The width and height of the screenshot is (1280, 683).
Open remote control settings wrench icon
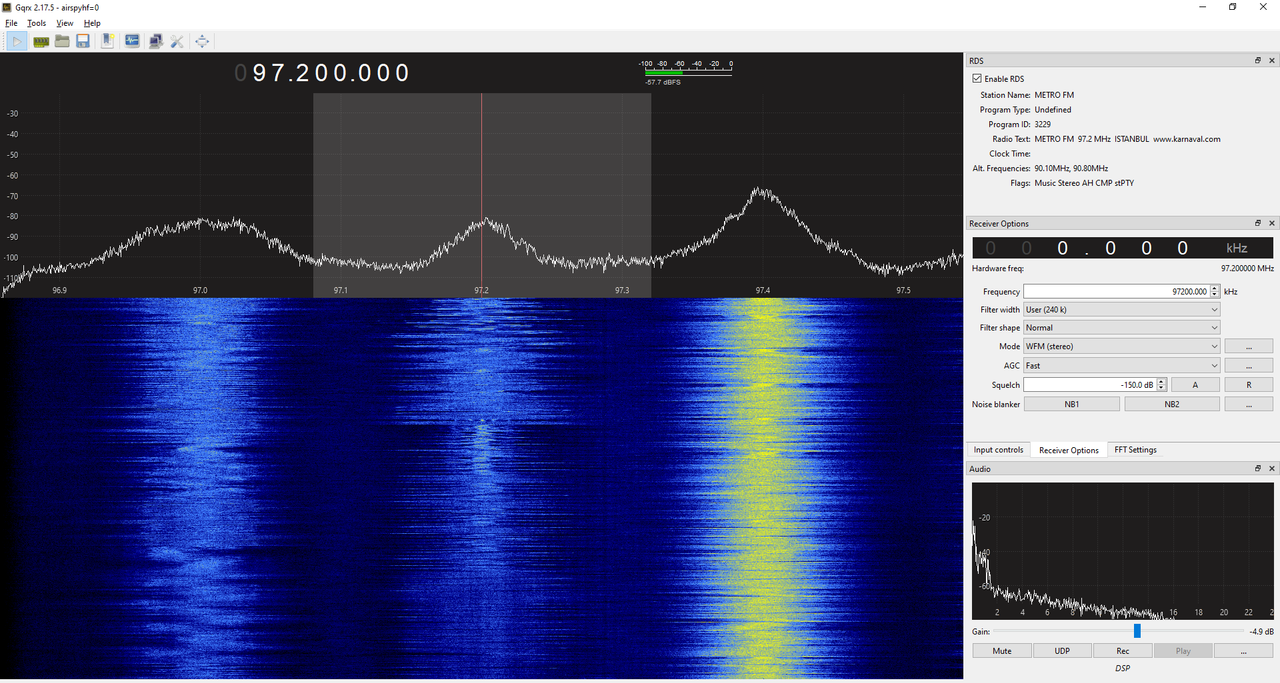pyautogui.click(x=177, y=41)
